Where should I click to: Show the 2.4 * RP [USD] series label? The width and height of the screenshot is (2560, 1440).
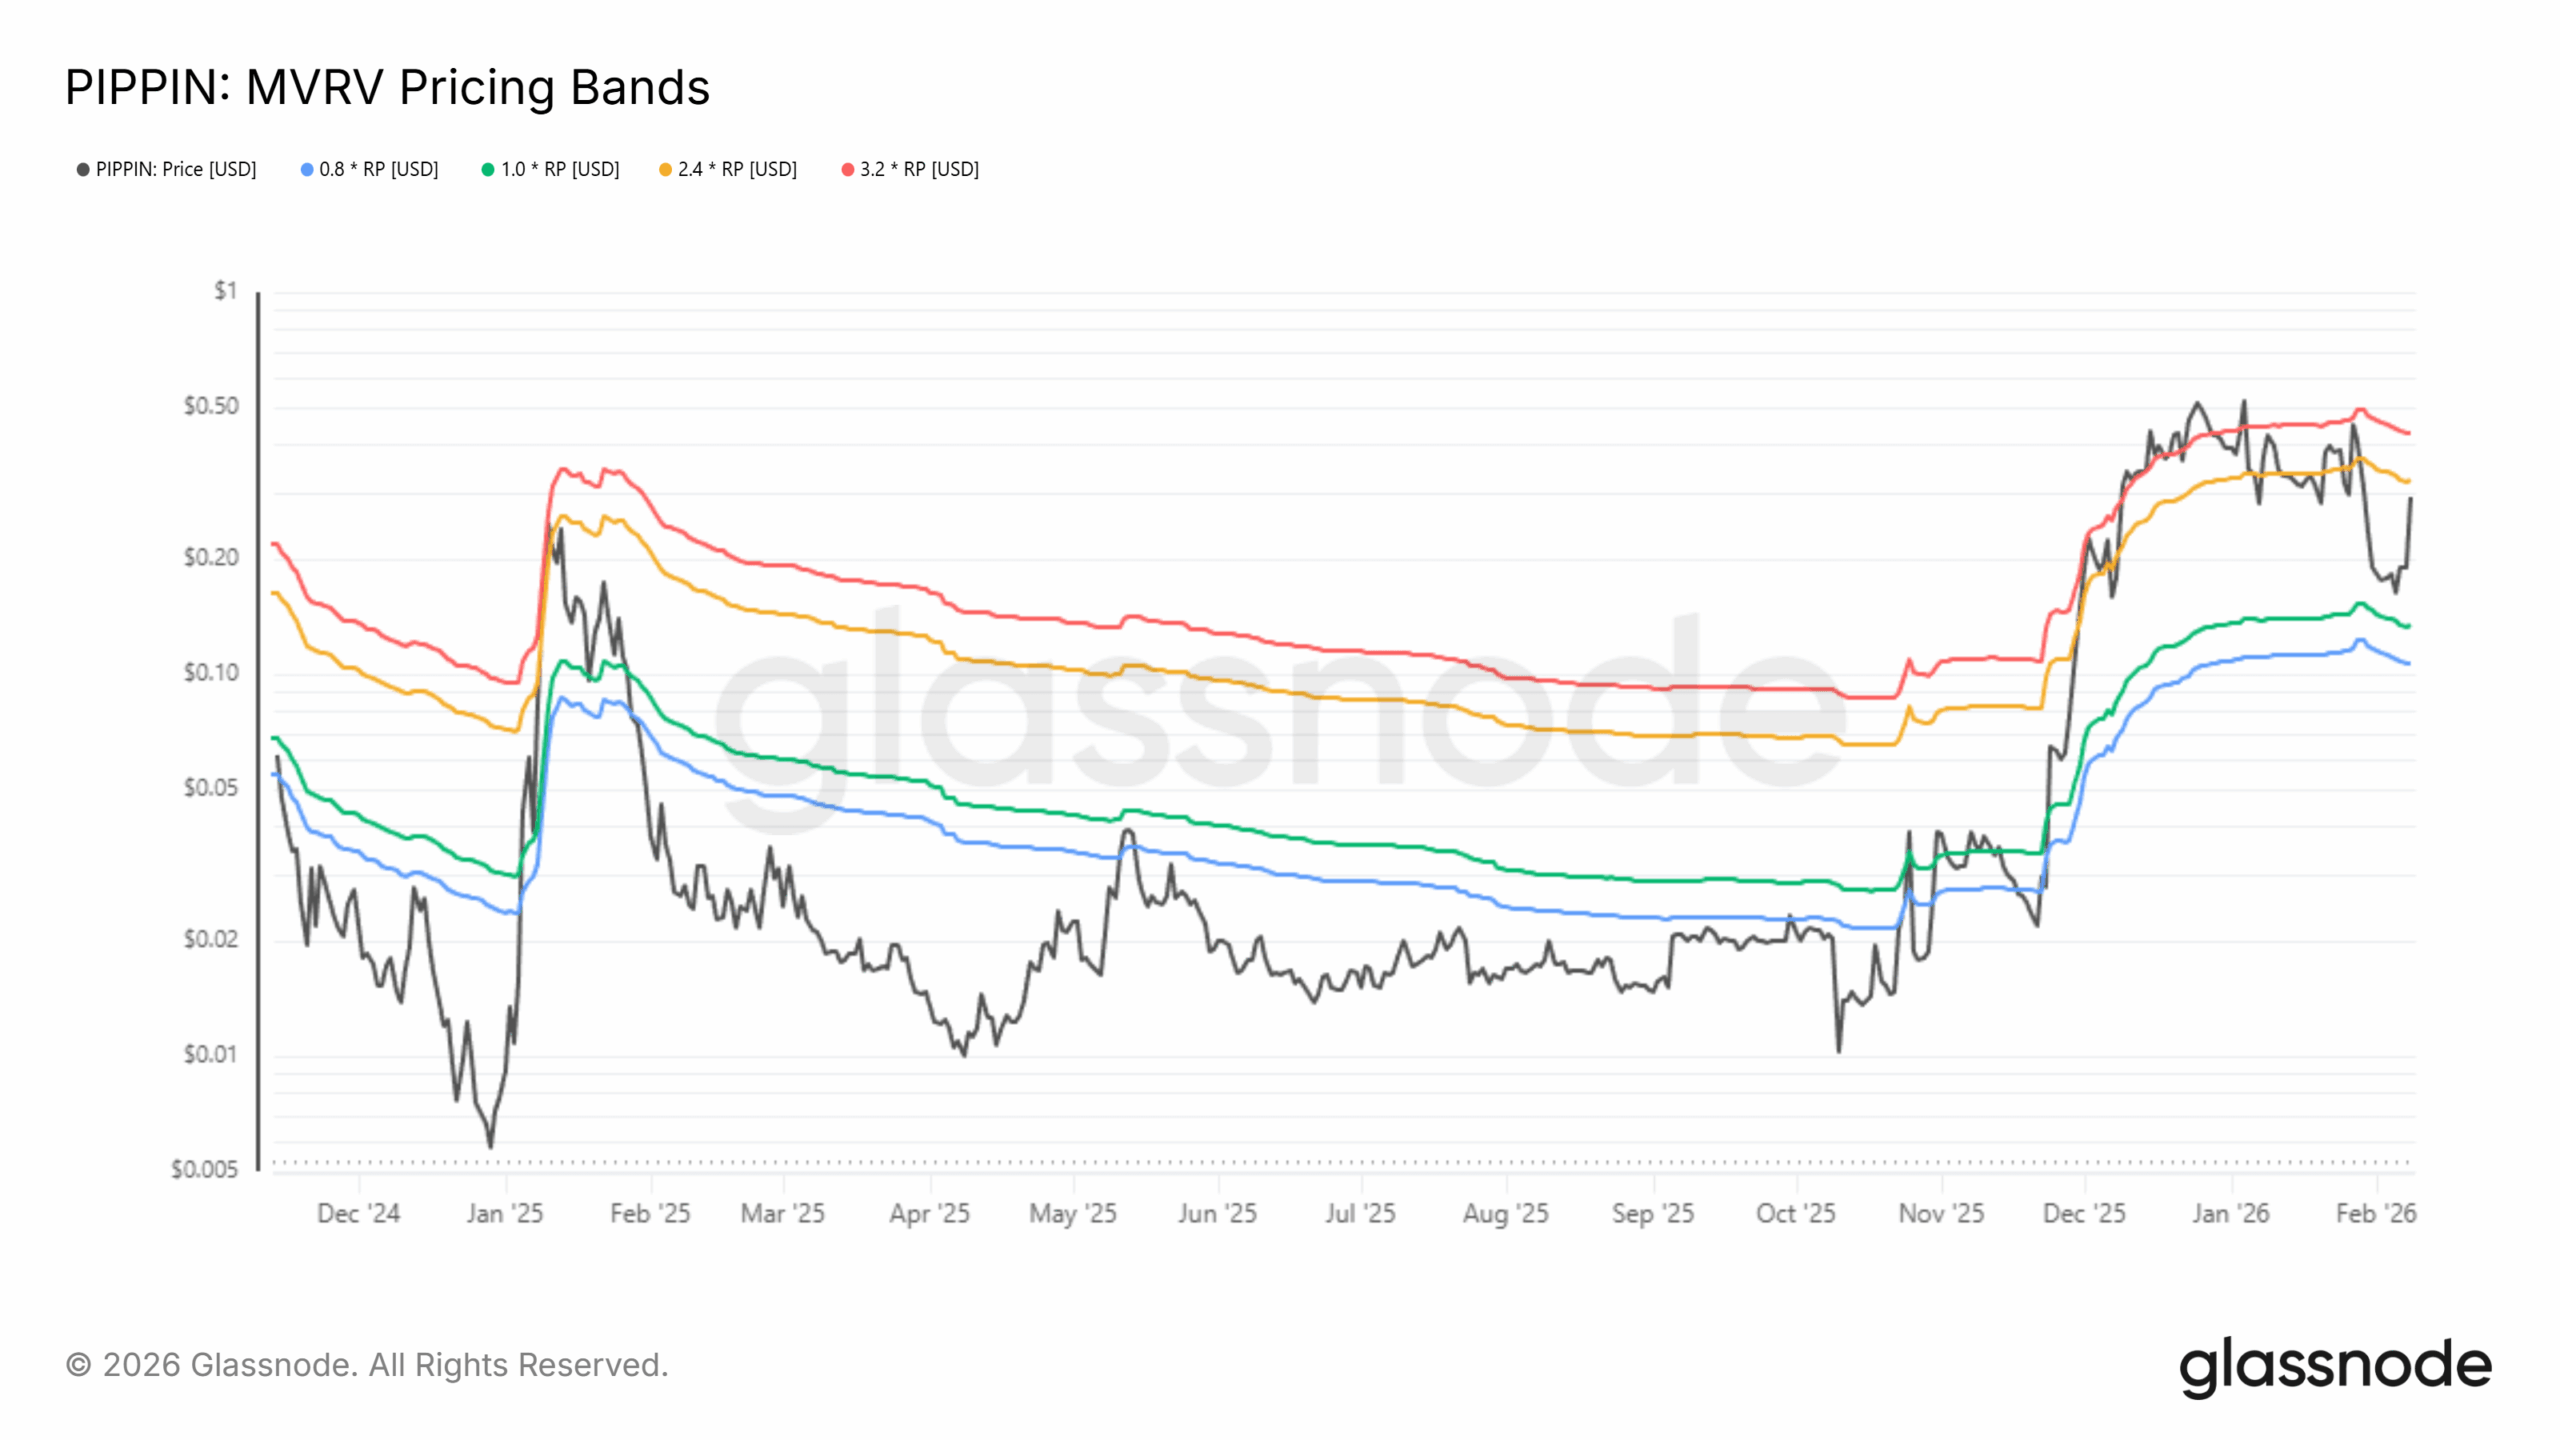point(737,170)
